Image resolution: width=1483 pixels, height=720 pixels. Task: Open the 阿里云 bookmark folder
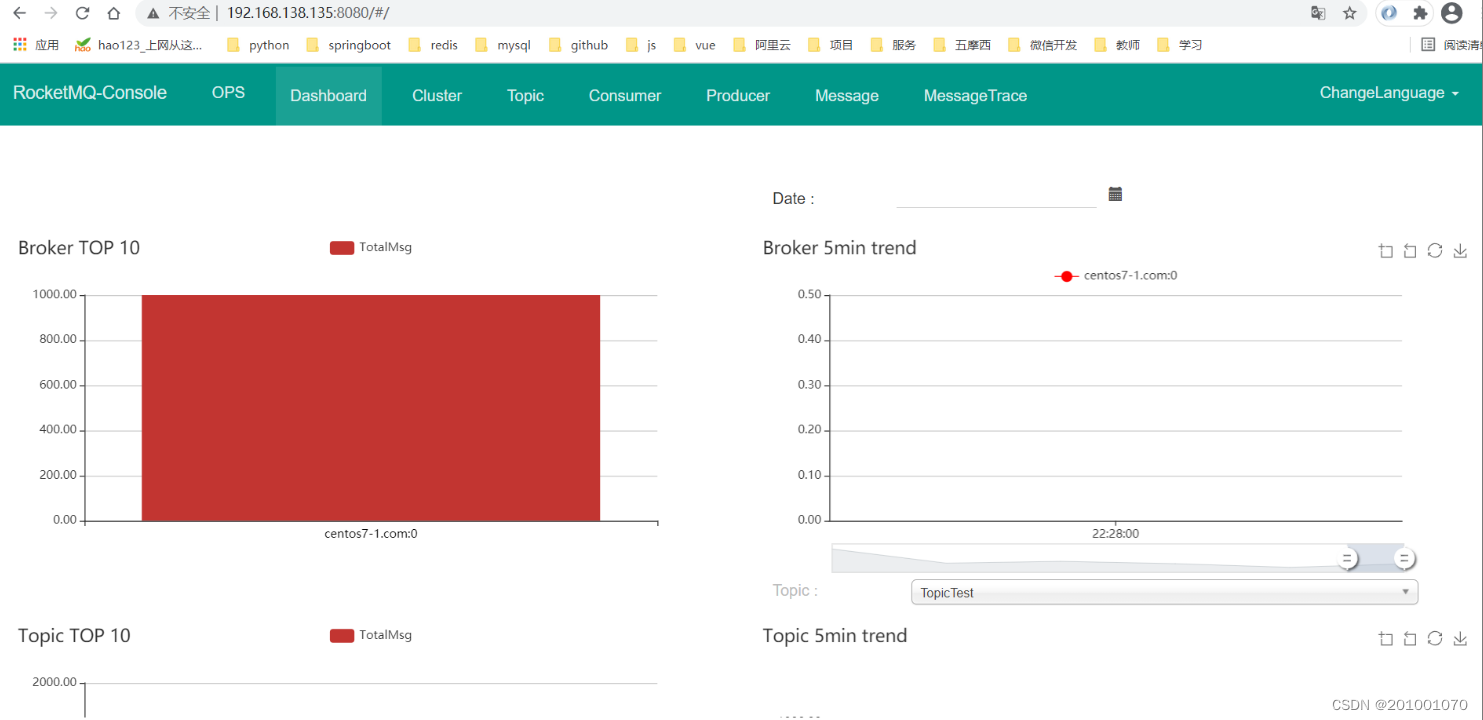pos(762,45)
